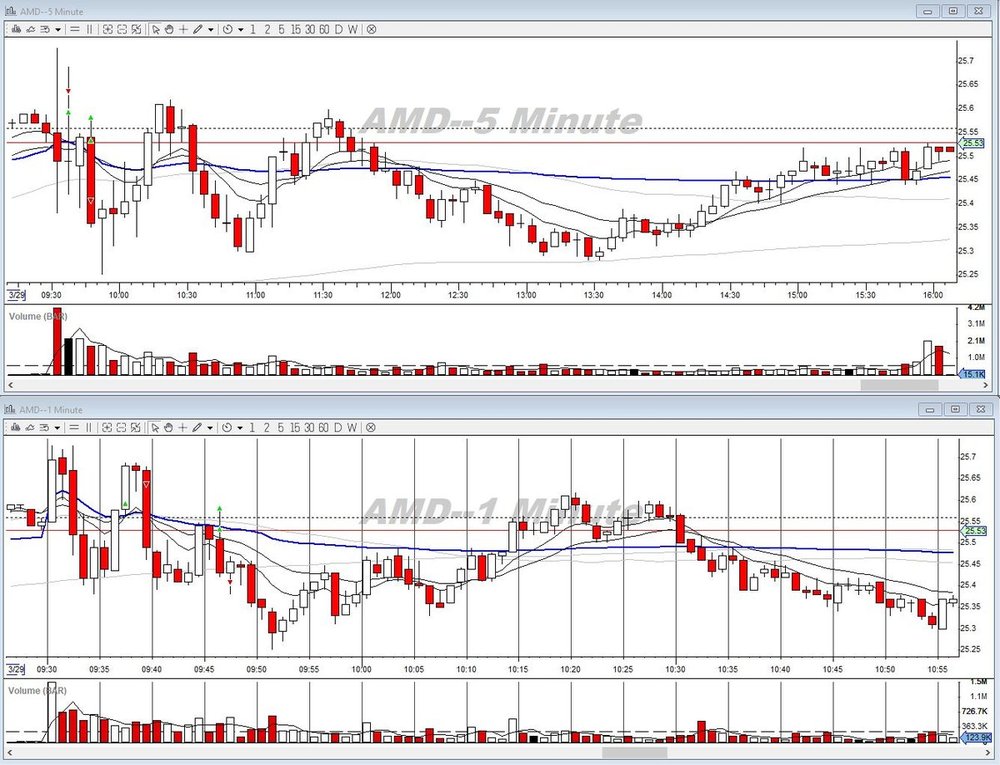Click horizontal scrollbar thumb in 5 Minute chart
Image resolution: width=1000 pixels, height=765 pixels.
coord(899,385)
